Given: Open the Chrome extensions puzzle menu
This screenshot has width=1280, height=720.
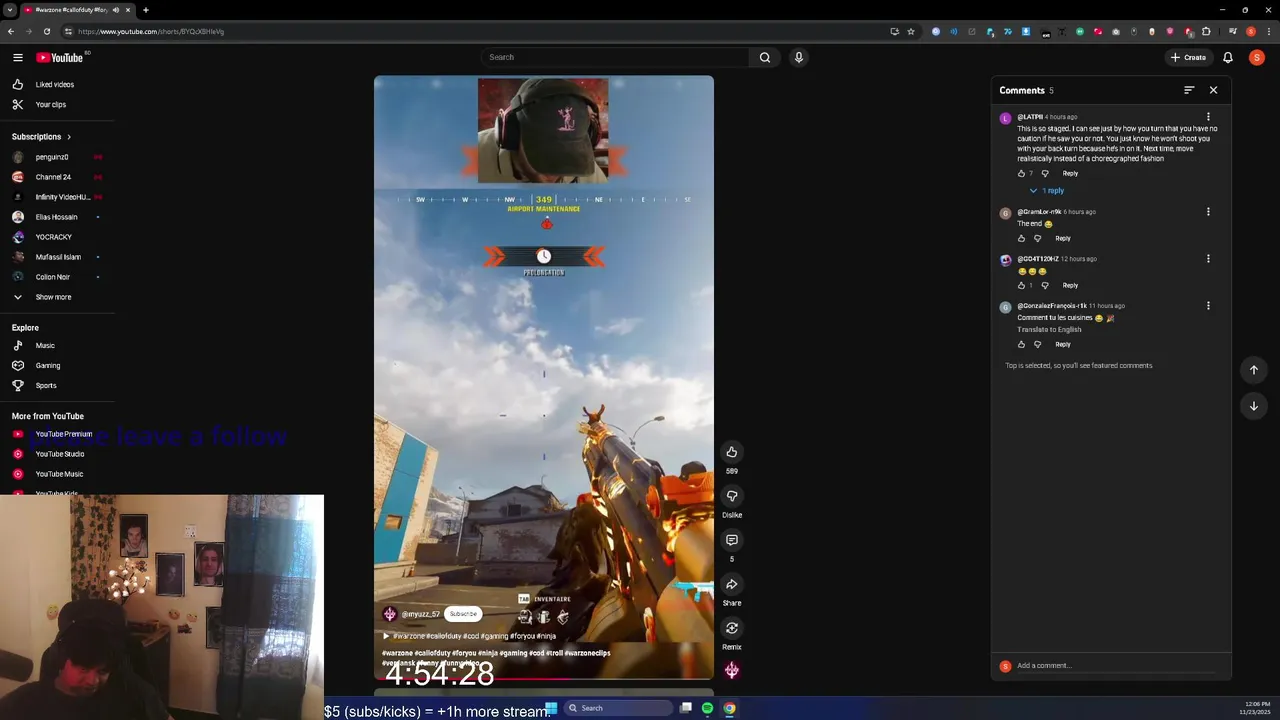Looking at the screenshot, I should pos(1206,31).
